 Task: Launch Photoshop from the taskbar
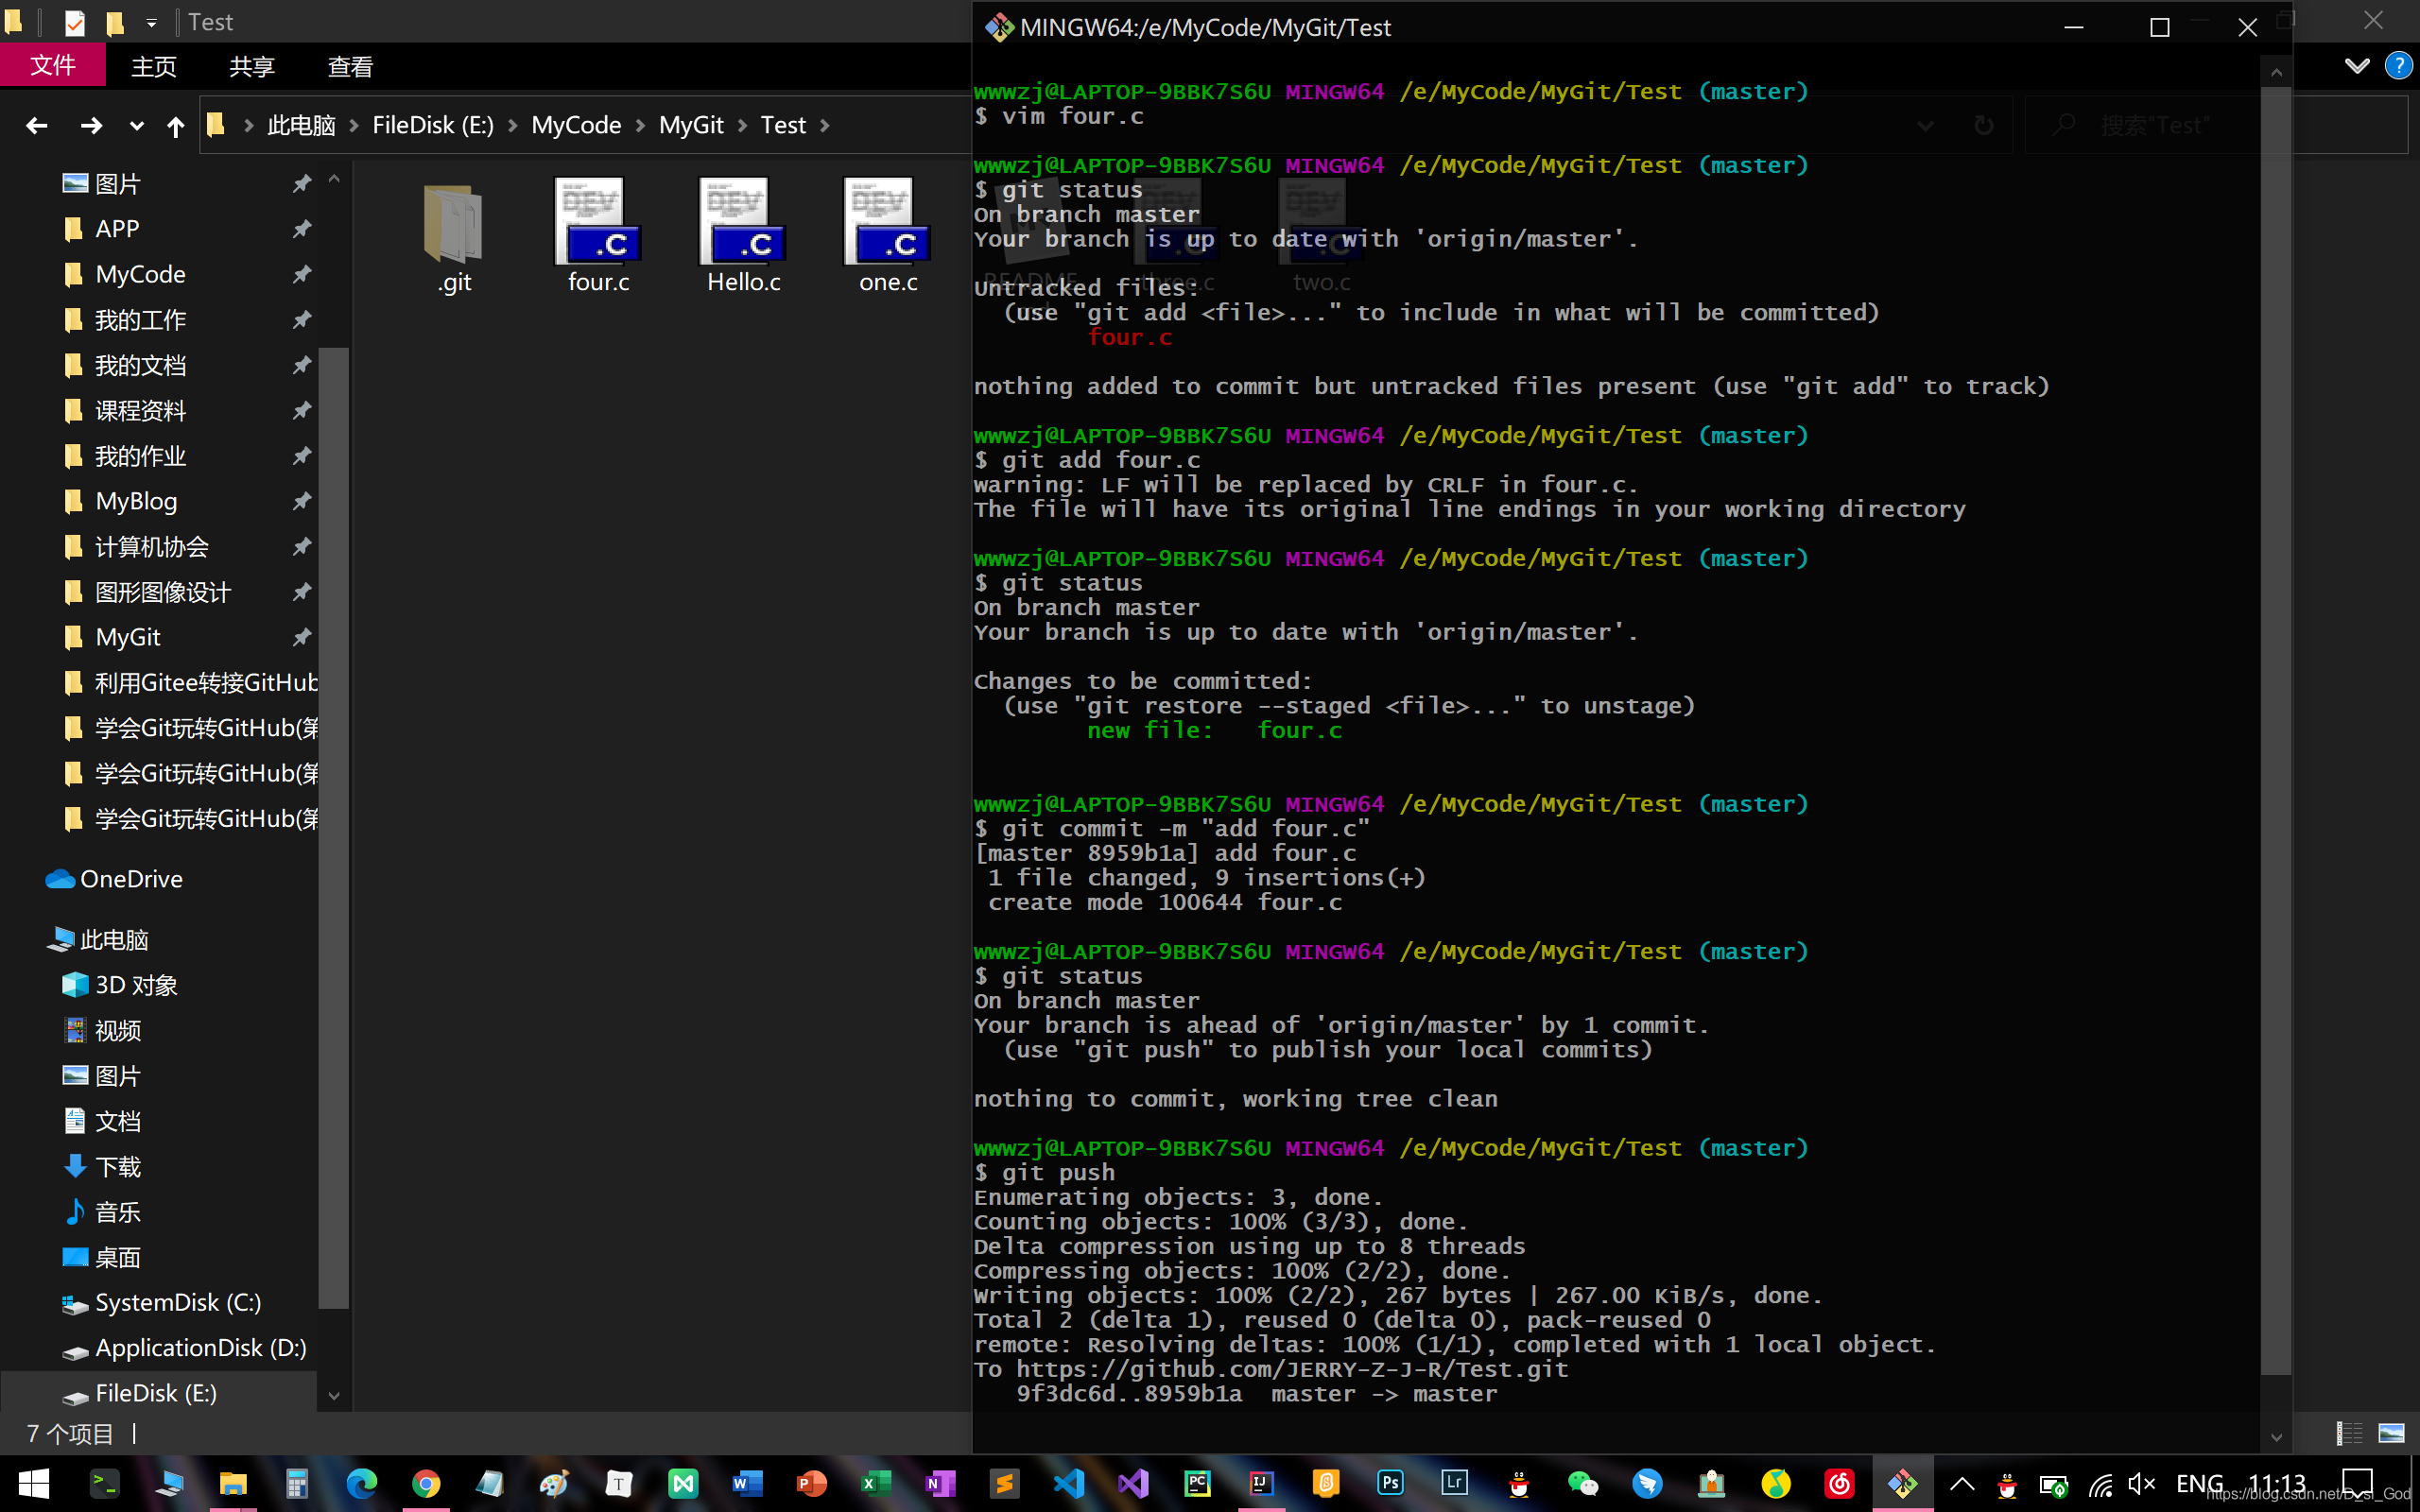pyautogui.click(x=1390, y=1483)
